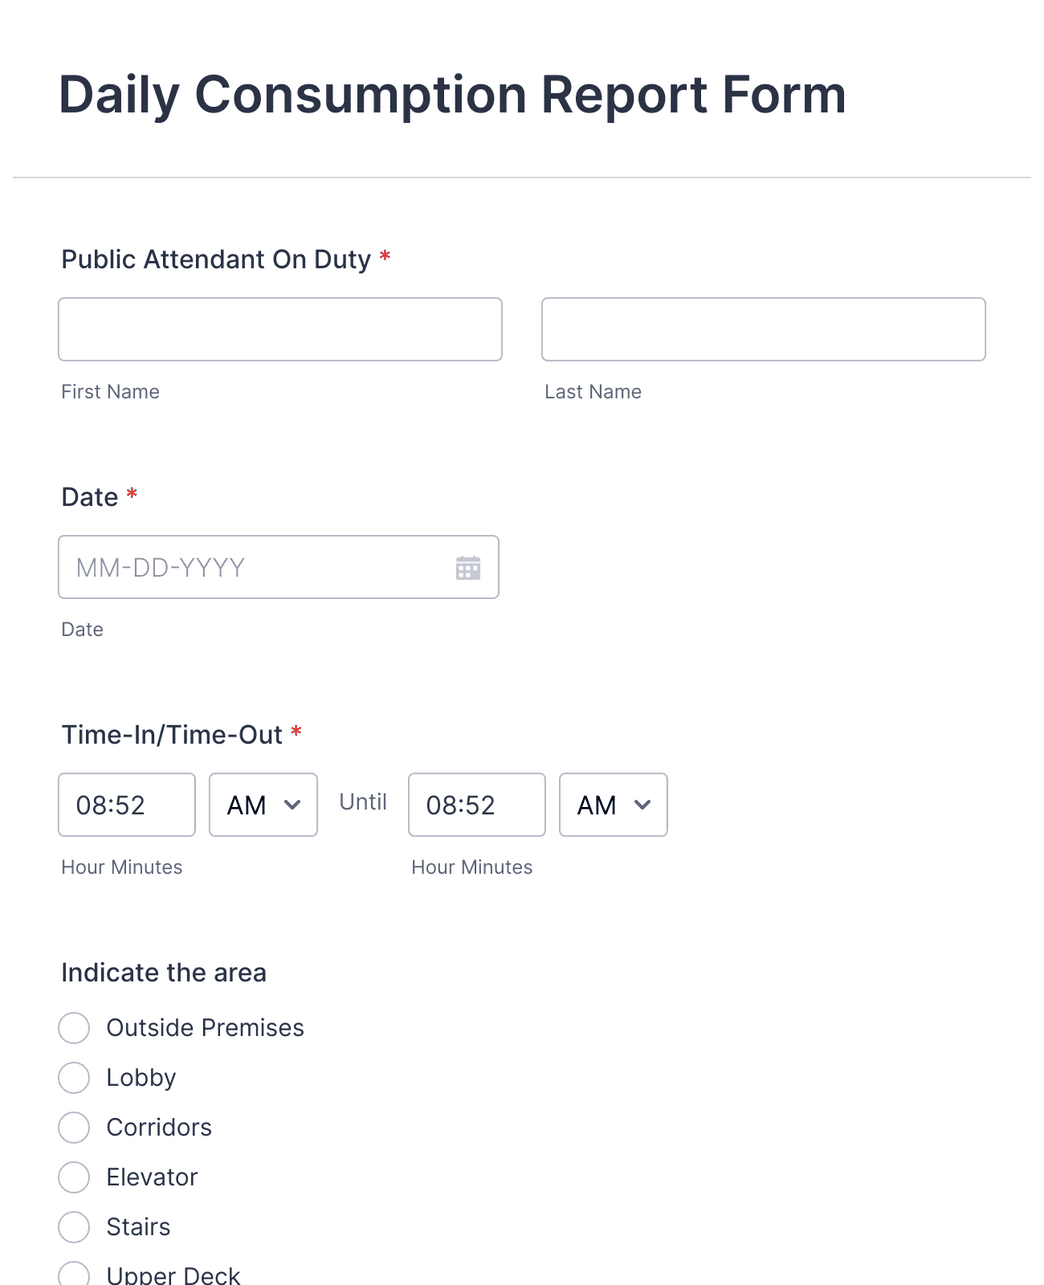Click the Daily Consumption Report Form title
The image size is (1044, 1285).
(x=452, y=94)
